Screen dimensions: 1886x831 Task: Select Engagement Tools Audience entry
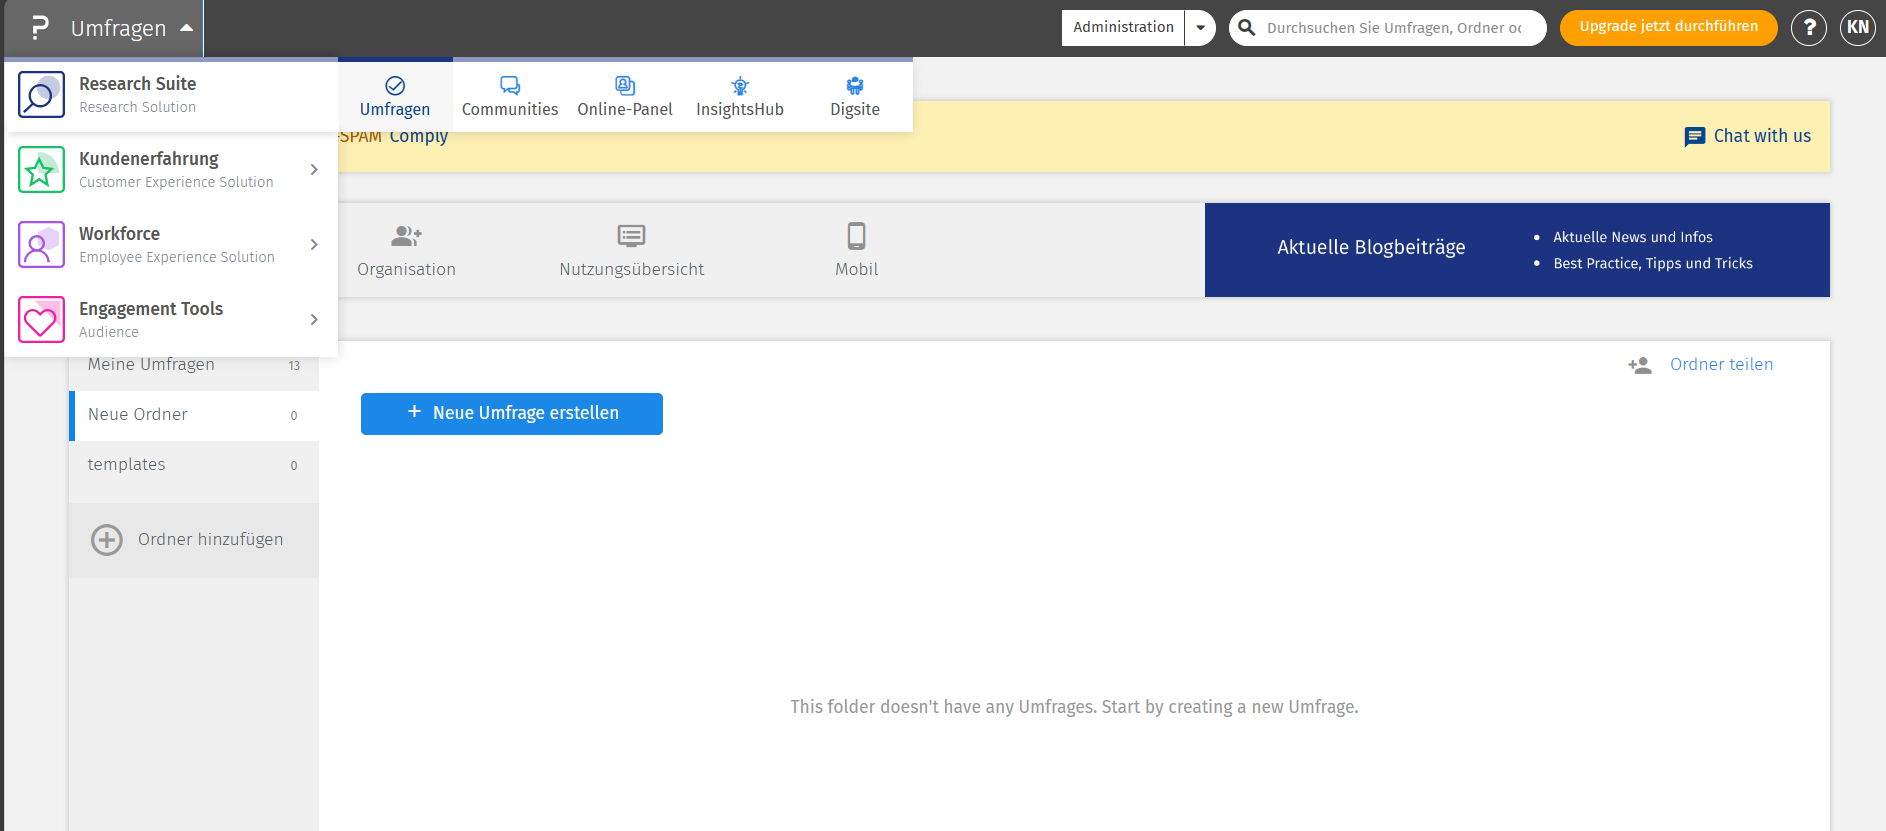tap(171, 320)
